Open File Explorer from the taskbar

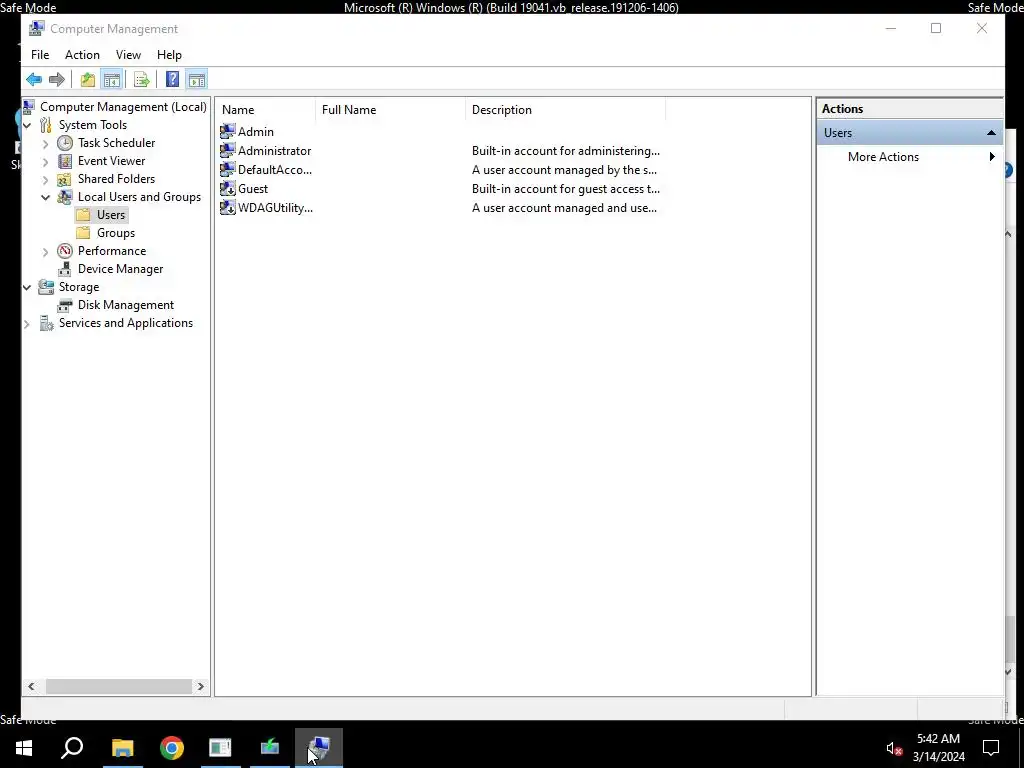[123, 748]
